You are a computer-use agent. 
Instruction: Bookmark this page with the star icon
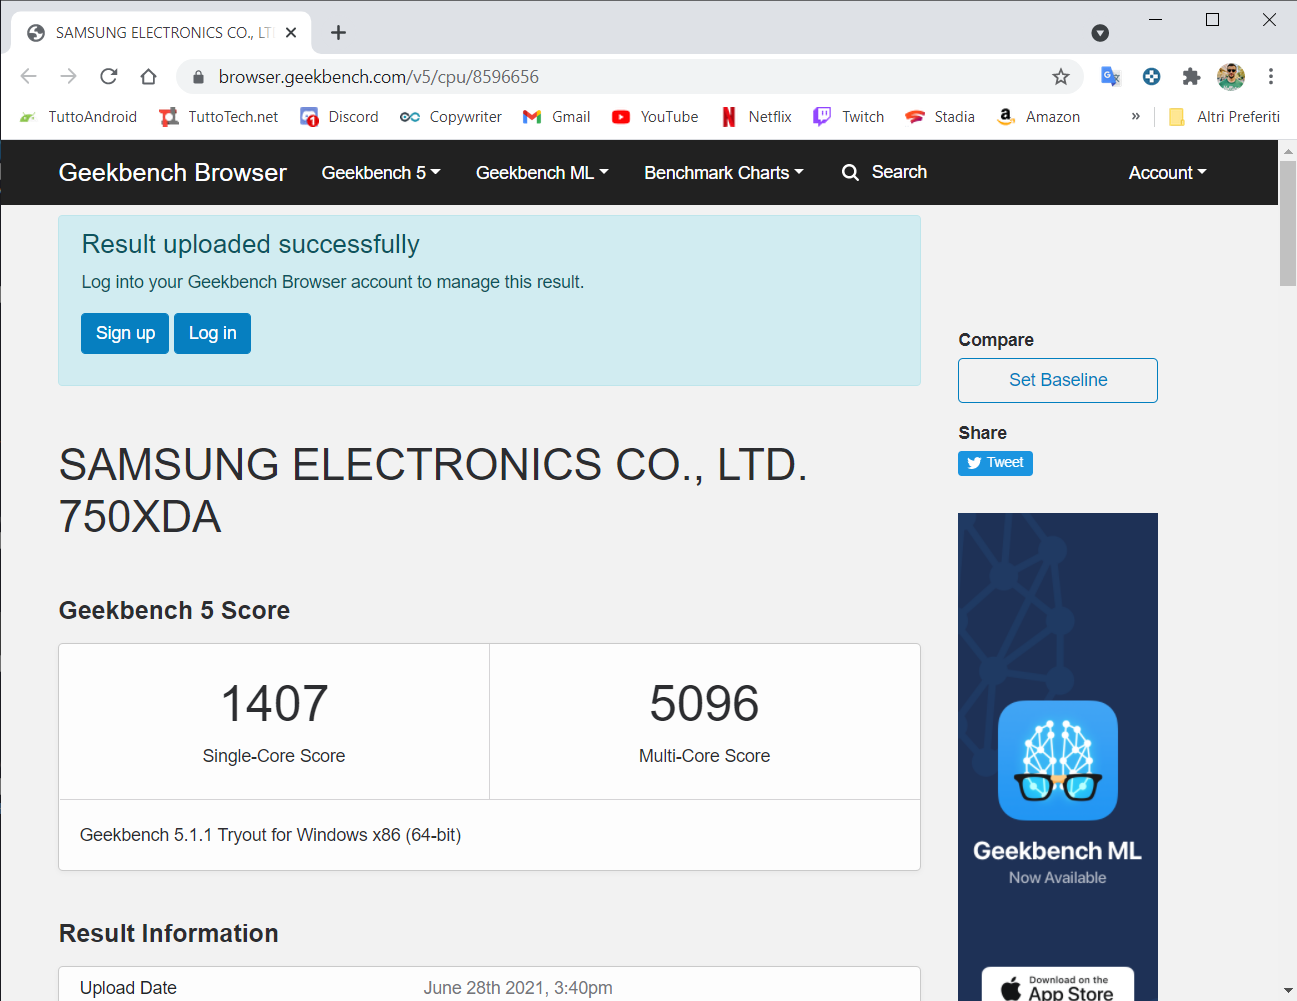click(1060, 77)
